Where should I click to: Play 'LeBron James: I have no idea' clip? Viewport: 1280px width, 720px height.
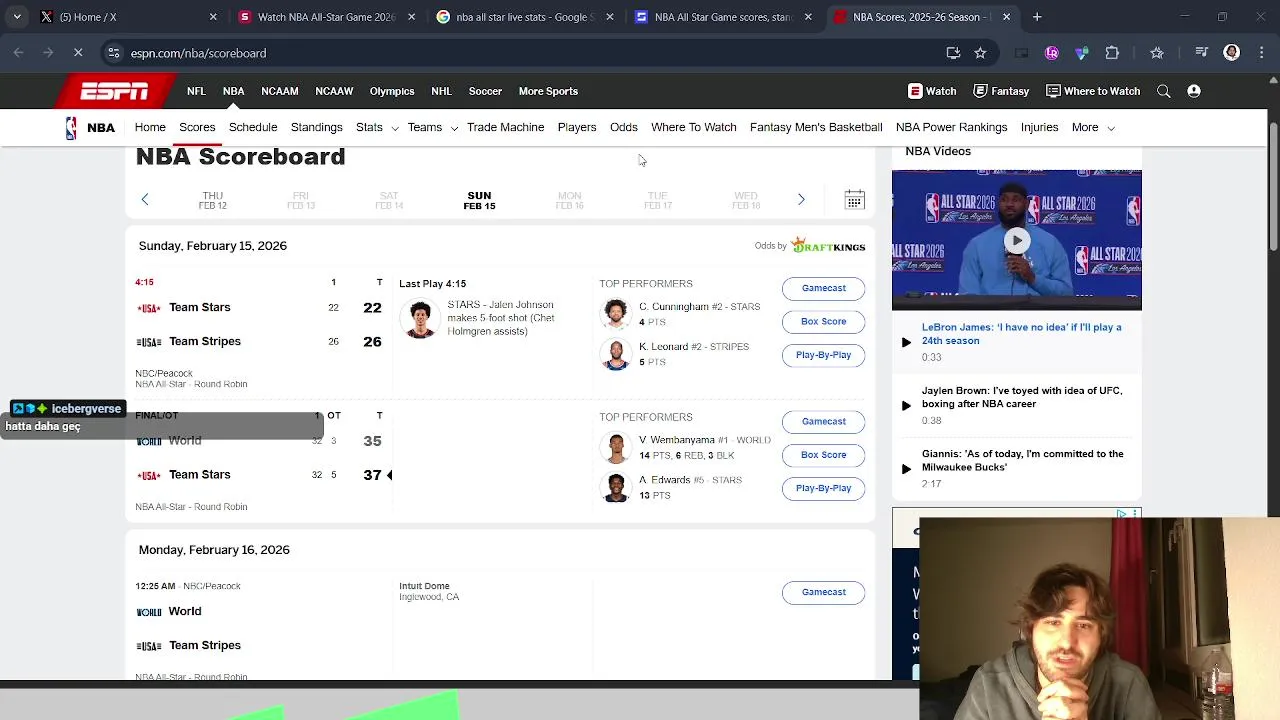[x=1021, y=334]
